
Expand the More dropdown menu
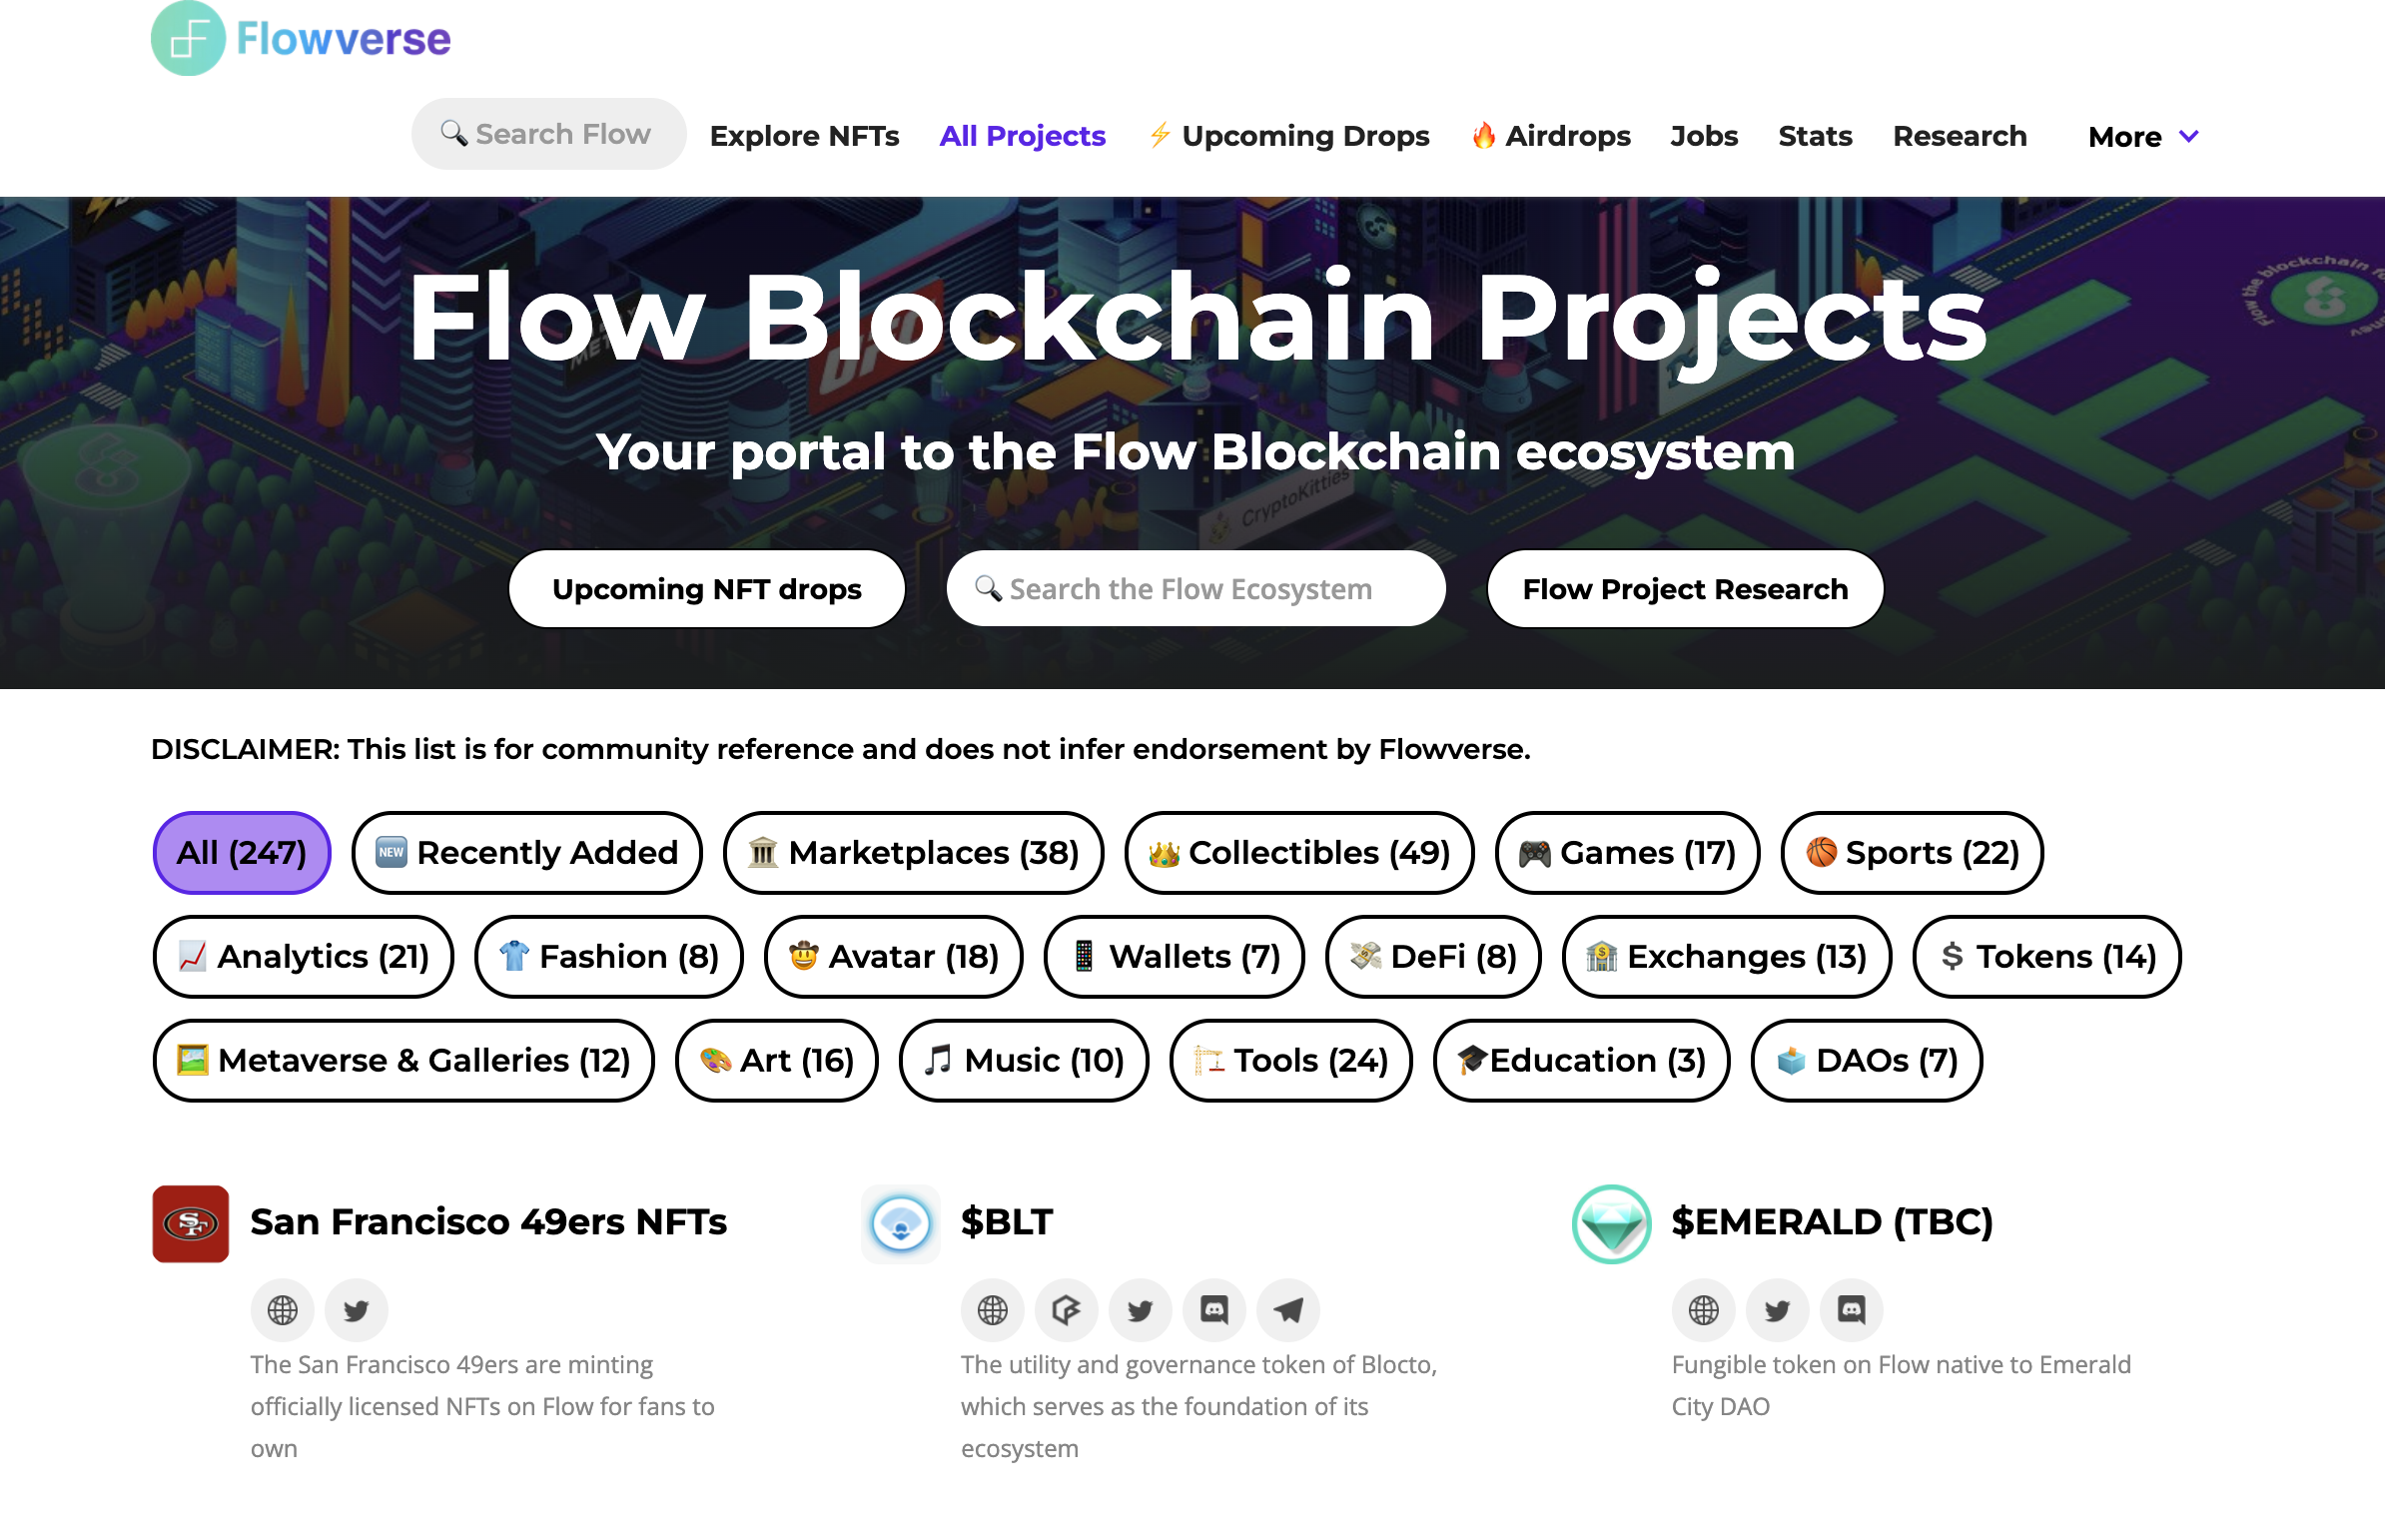pos(2143,136)
